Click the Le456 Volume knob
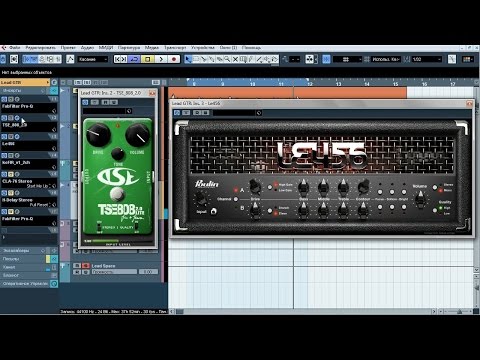The width and height of the screenshot is (480, 360). point(420,199)
